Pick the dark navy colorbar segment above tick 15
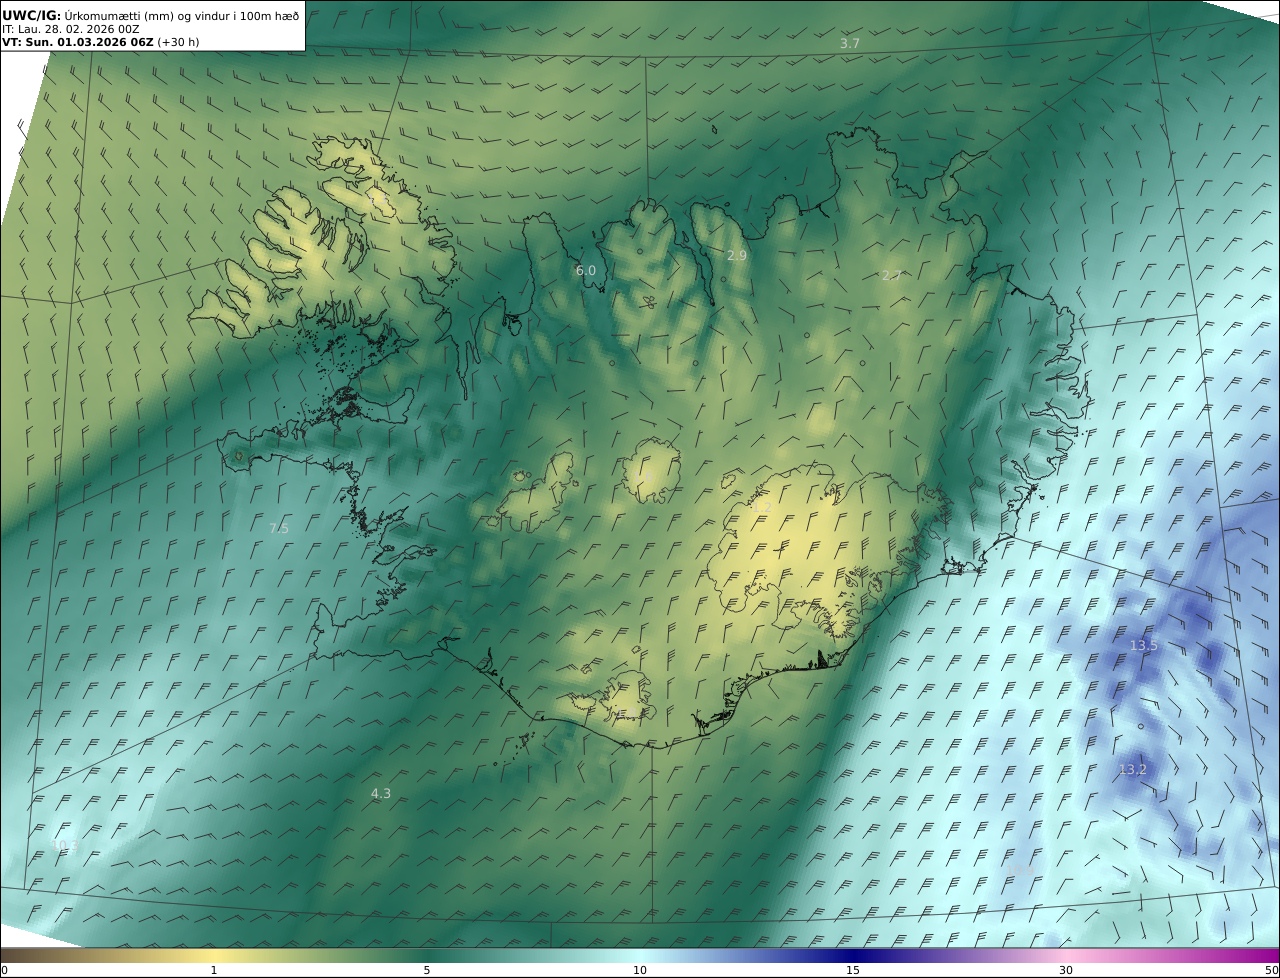Screen dimensions: 1280x978 click(853, 955)
